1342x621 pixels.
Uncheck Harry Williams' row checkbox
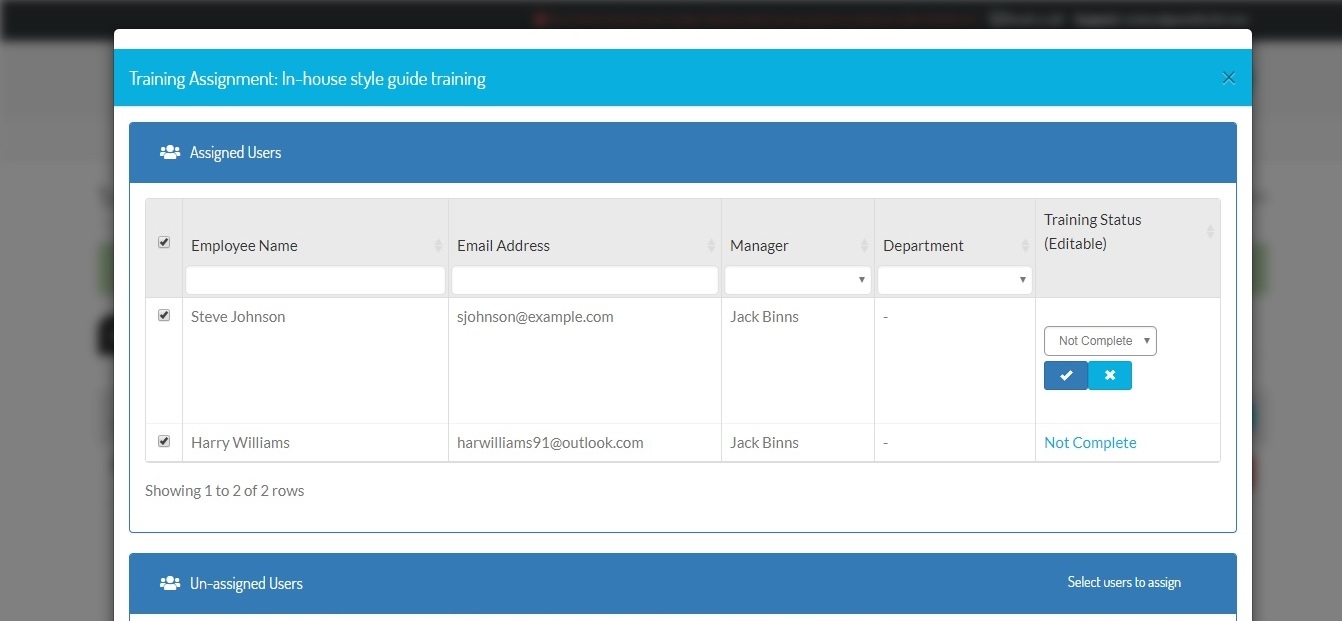tap(164, 441)
